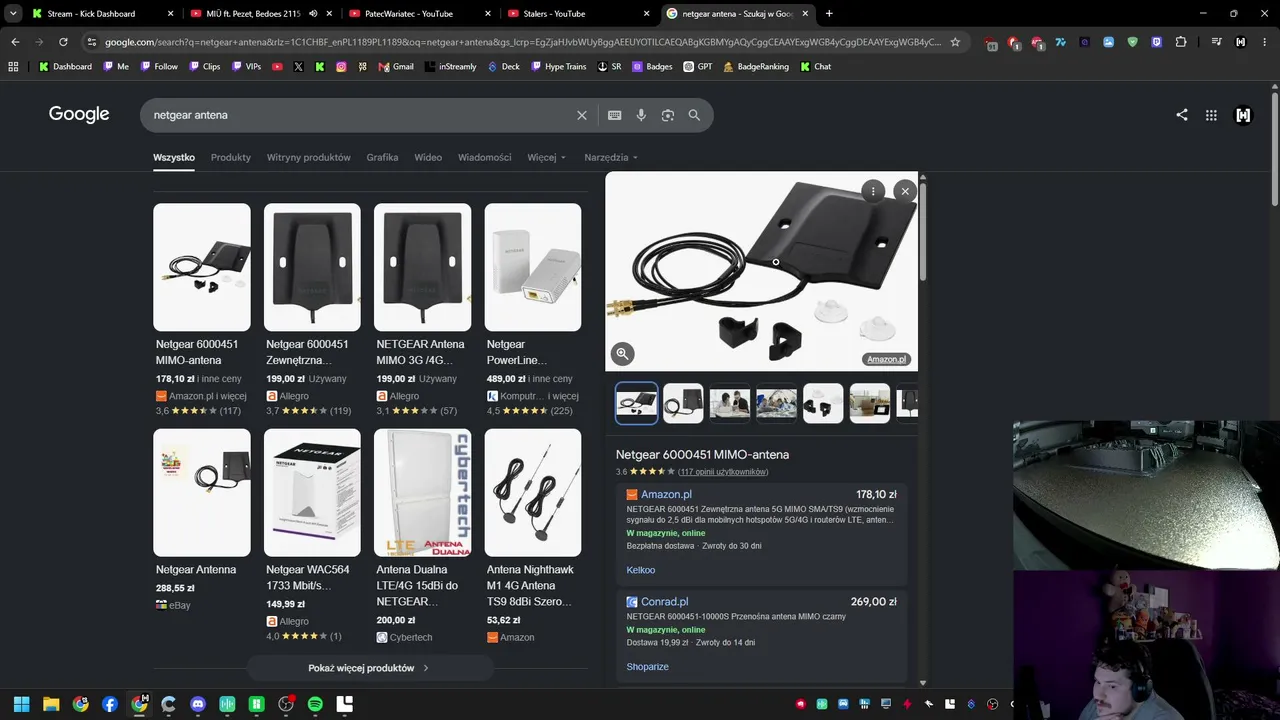The height and width of the screenshot is (720, 1280).
Task: Start voice search with the microphone icon
Action: point(642,115)
